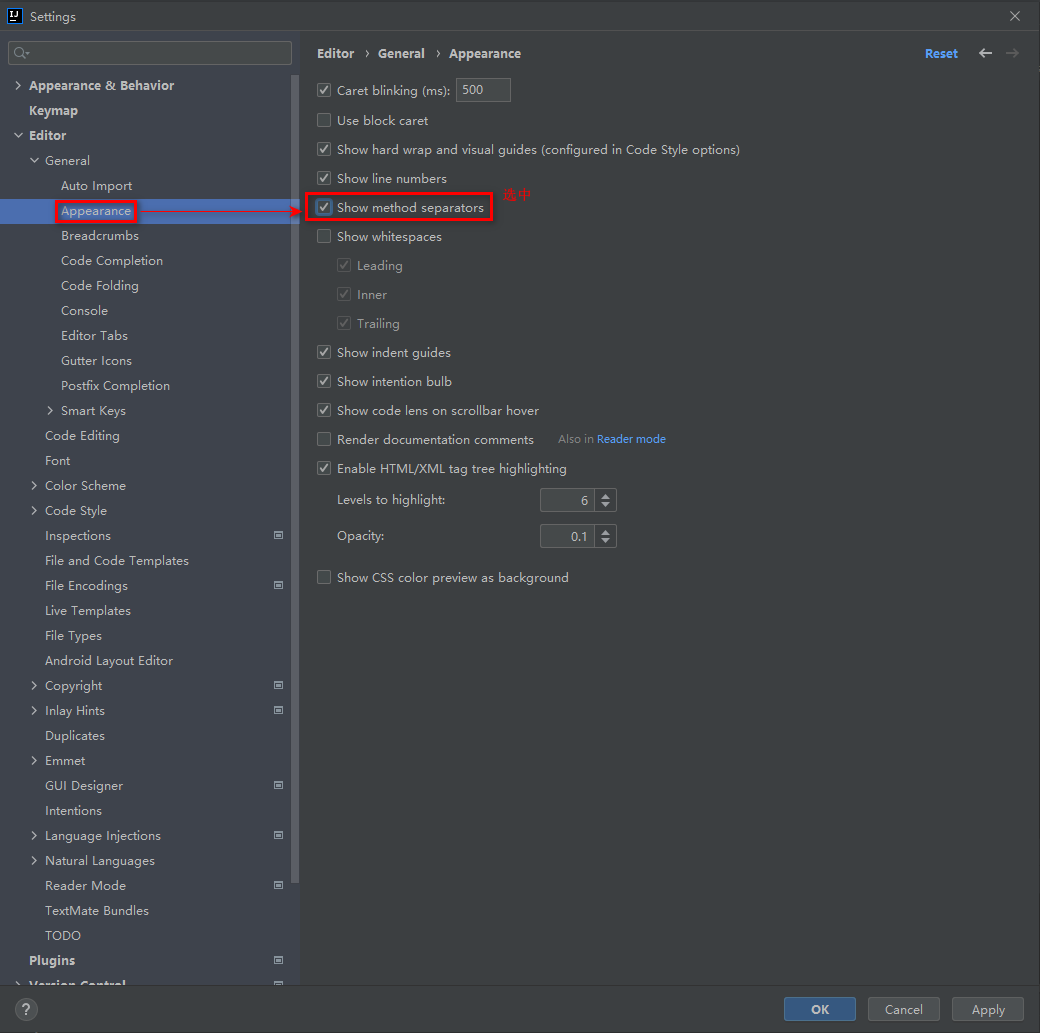Click project-level icon beside Inlay Hints
This screenshot has width=1040, height=1033.
point(279,711)
